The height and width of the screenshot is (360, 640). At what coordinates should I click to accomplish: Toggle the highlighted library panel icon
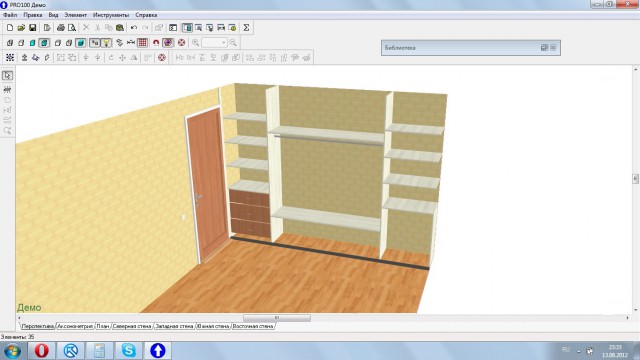pos(187,28)
